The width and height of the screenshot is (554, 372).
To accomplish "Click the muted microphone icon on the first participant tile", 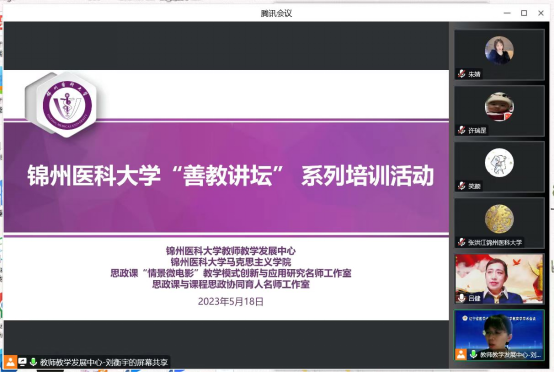I will pos(461,73).
